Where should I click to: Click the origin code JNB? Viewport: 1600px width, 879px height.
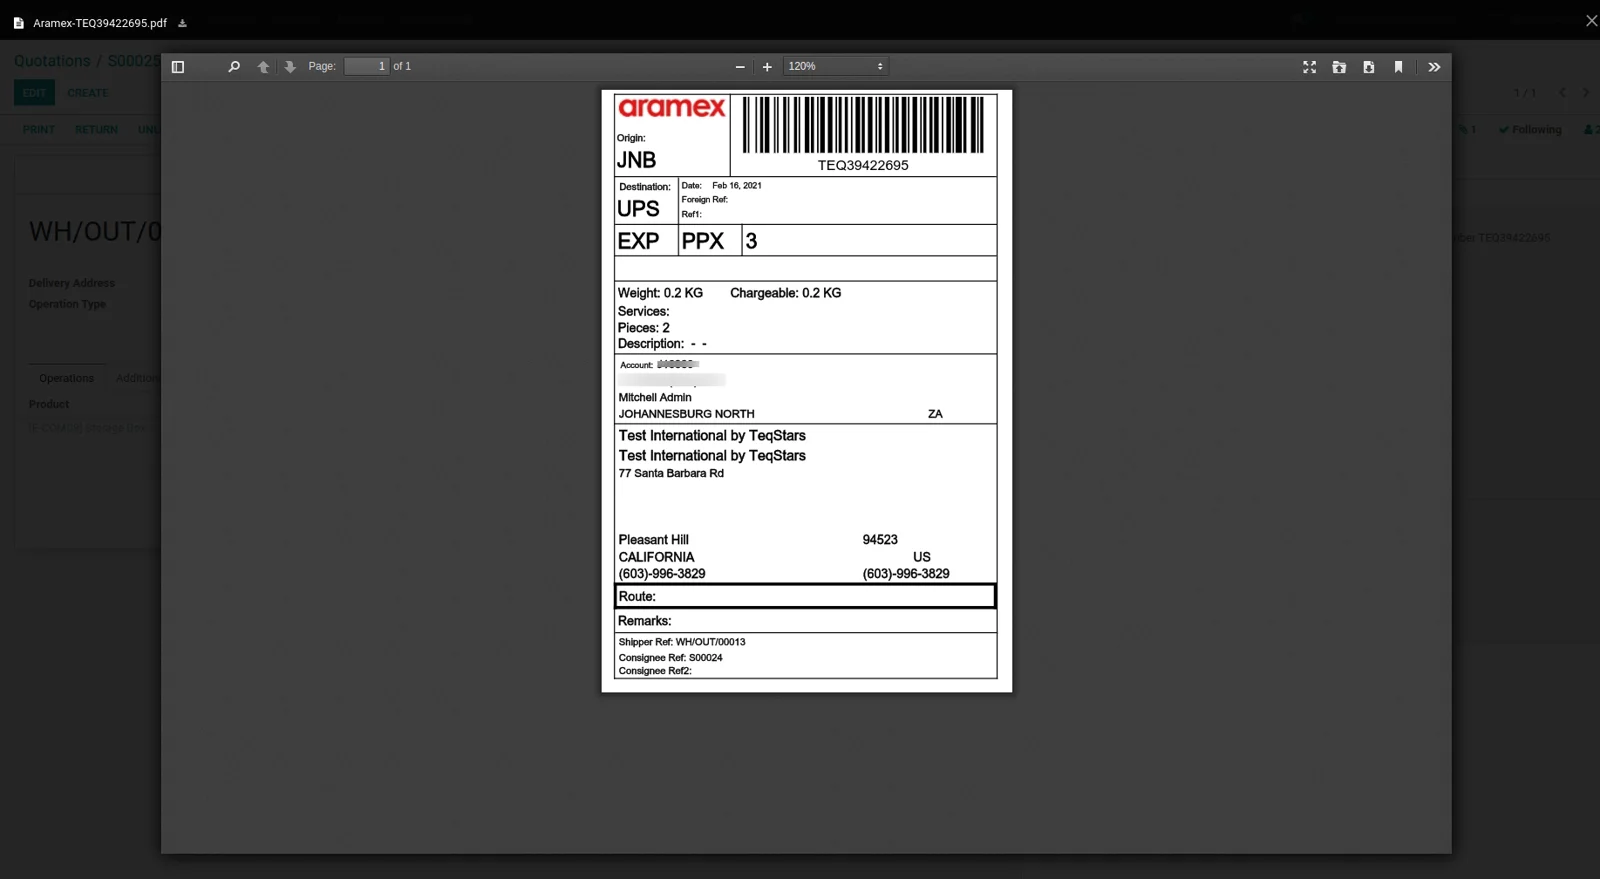point(636,160)
